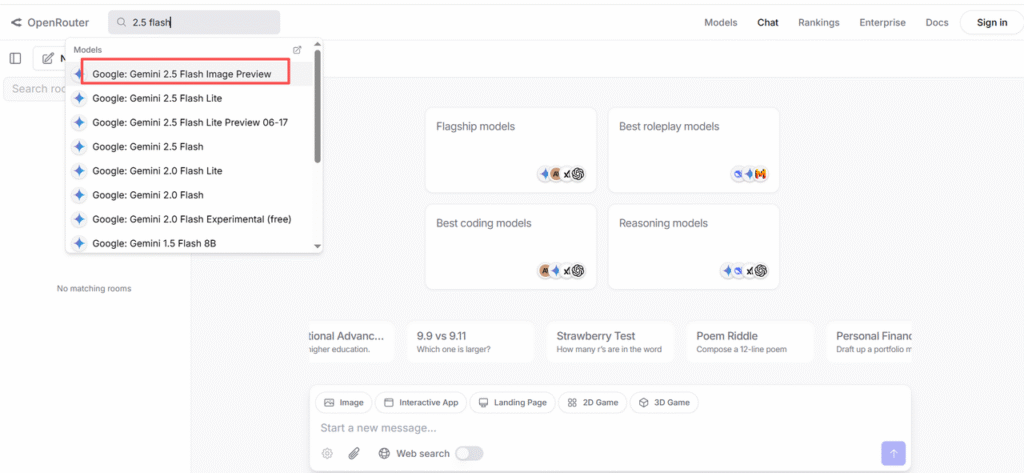Open the Flagship models card

[511, 150]
